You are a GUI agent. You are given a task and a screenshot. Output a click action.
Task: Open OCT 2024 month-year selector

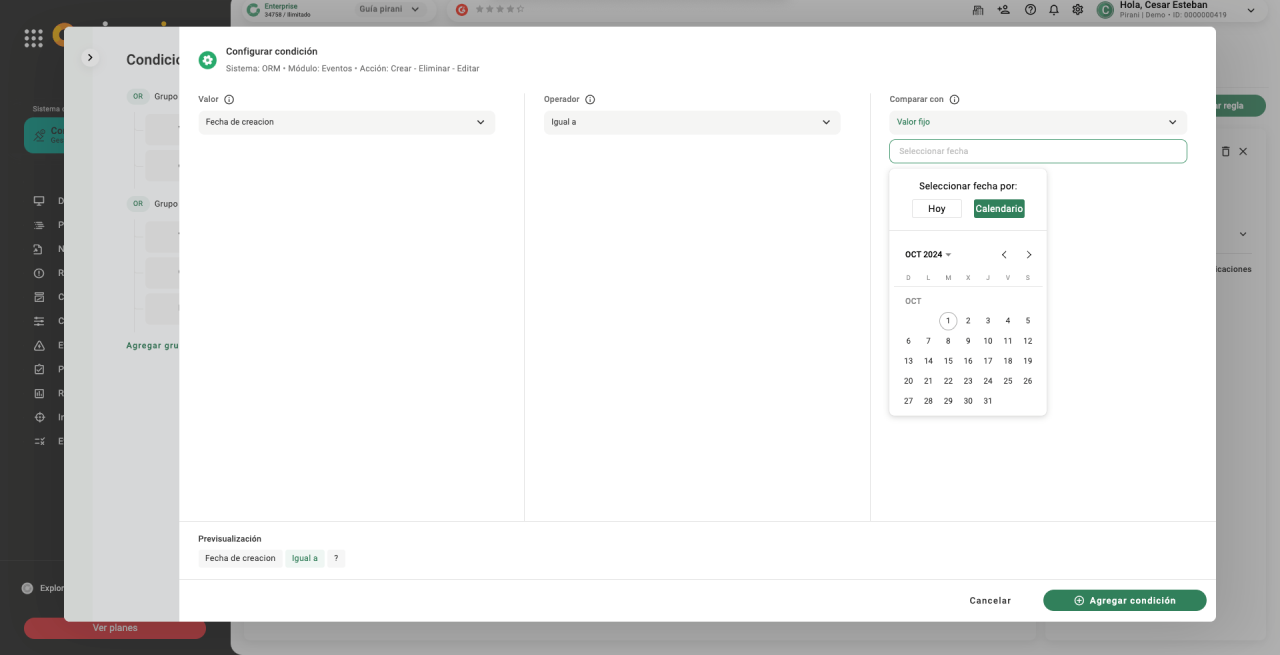click(x=928, y=255)
